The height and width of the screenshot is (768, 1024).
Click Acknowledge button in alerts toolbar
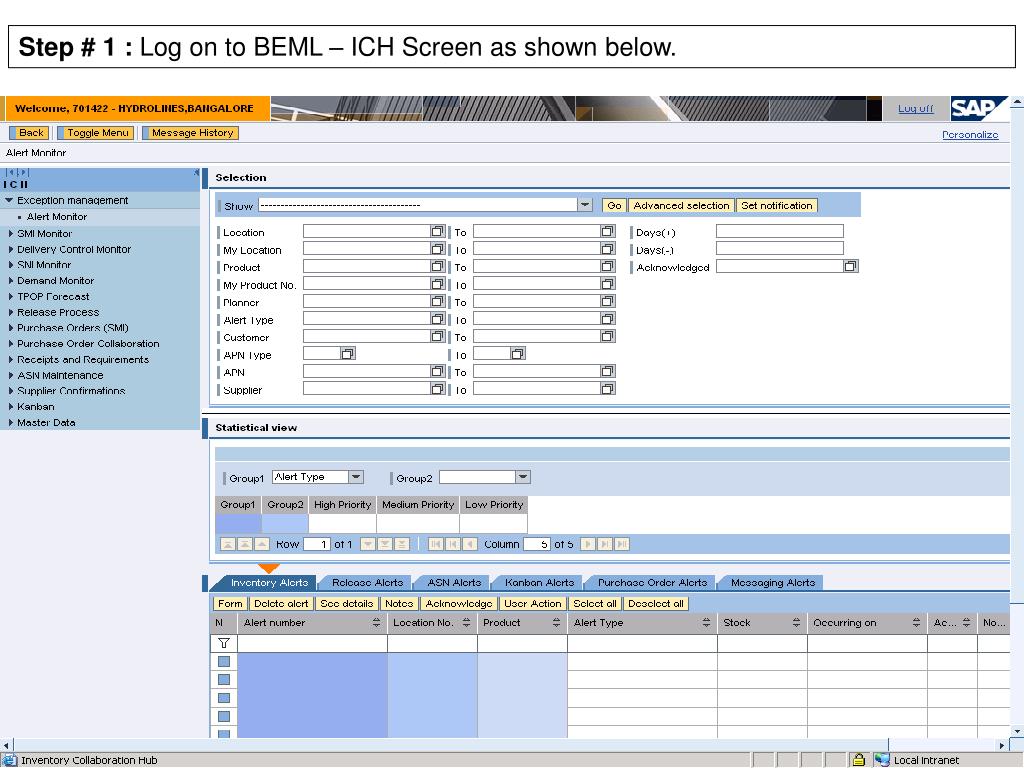458,603
